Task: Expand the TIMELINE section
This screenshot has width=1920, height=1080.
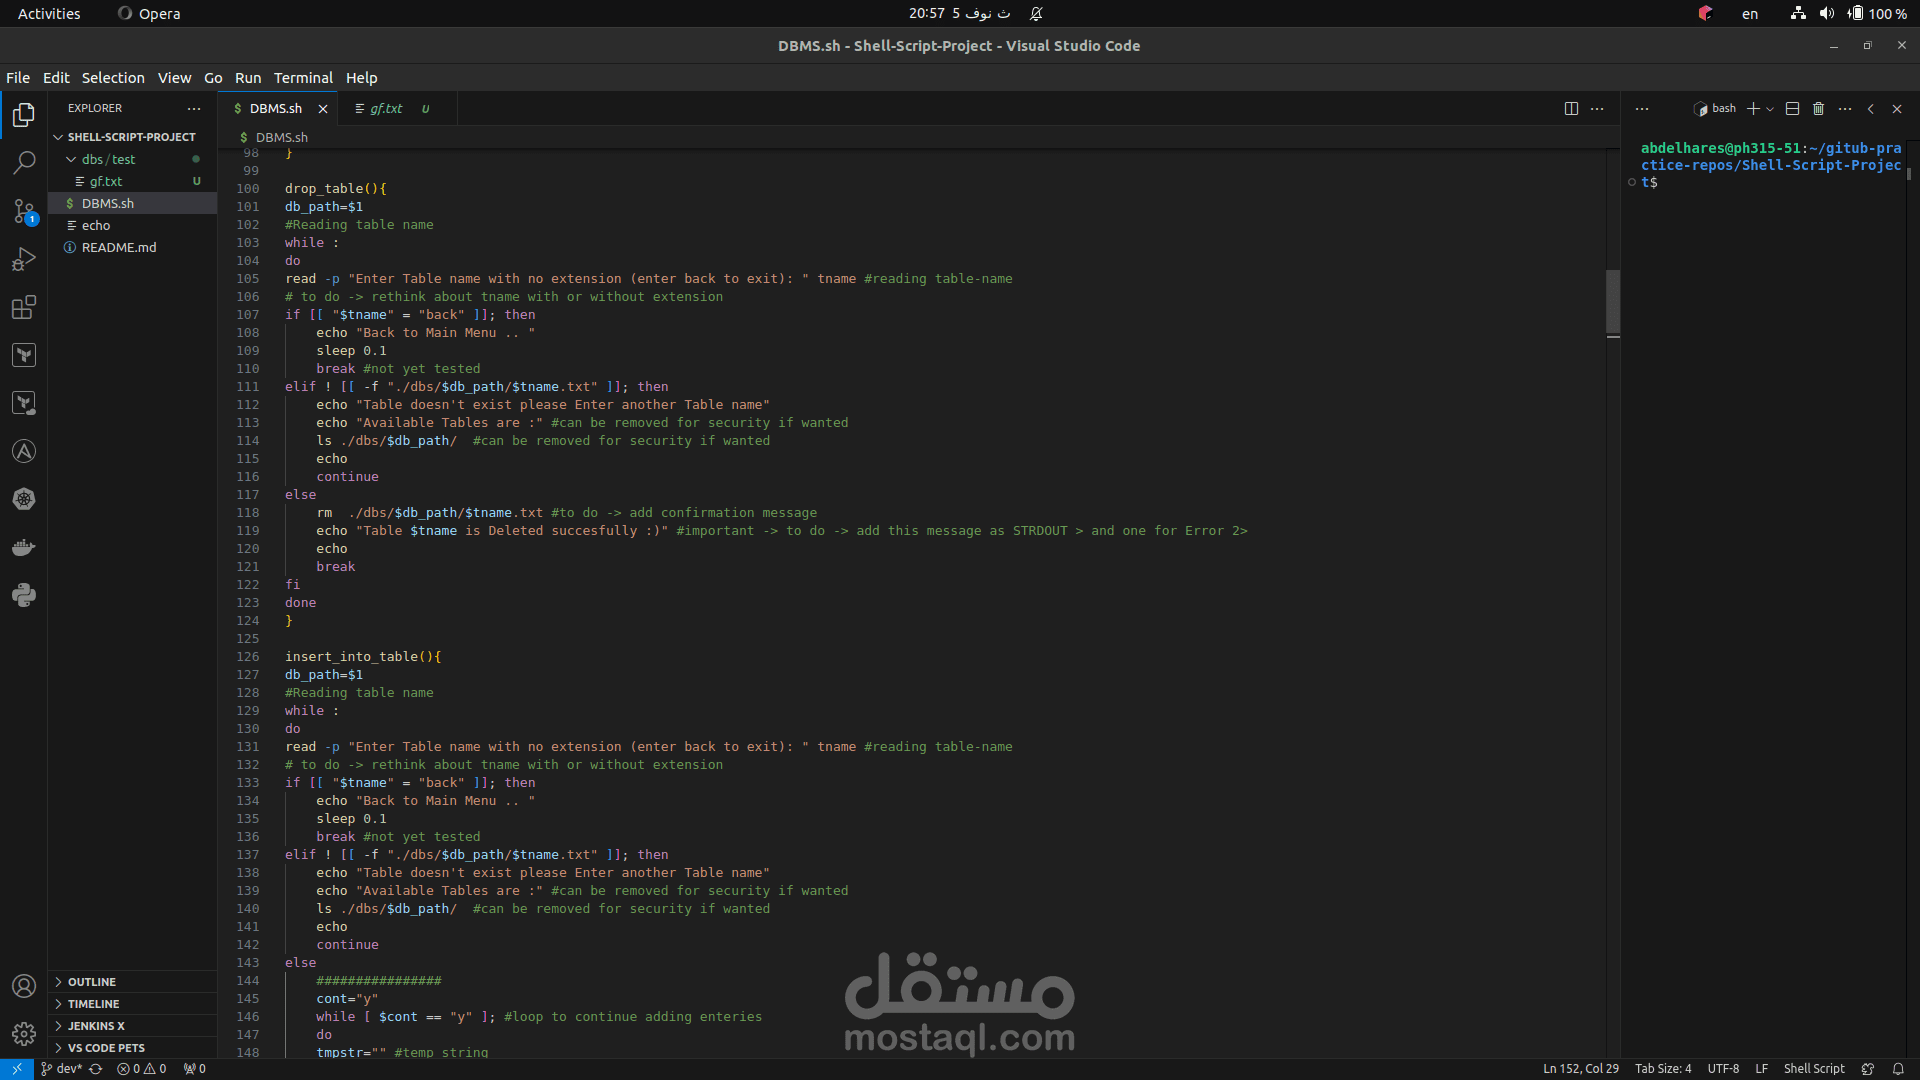Action: point(93,1004)
